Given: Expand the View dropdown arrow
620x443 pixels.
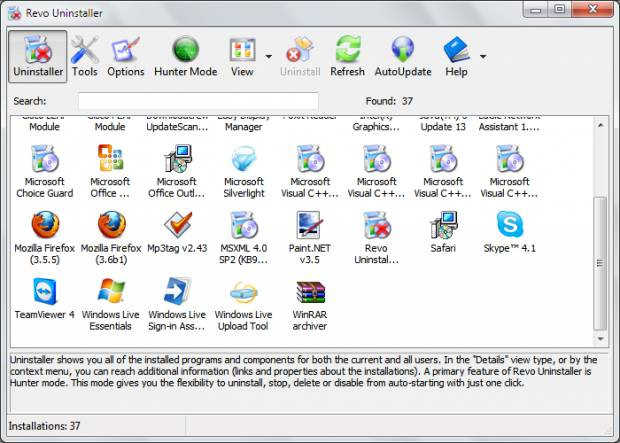Looking at the screenshot, I should coord(268,56).
